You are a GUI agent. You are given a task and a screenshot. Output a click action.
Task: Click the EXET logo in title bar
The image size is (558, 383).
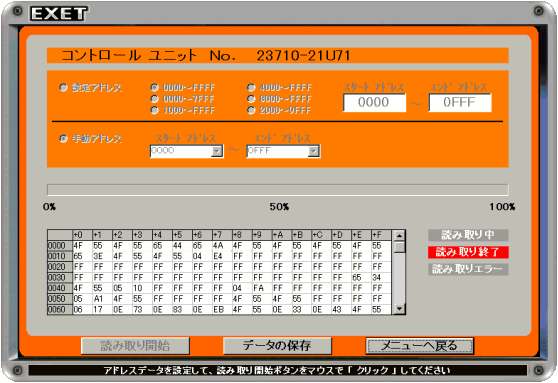(59, 14)
